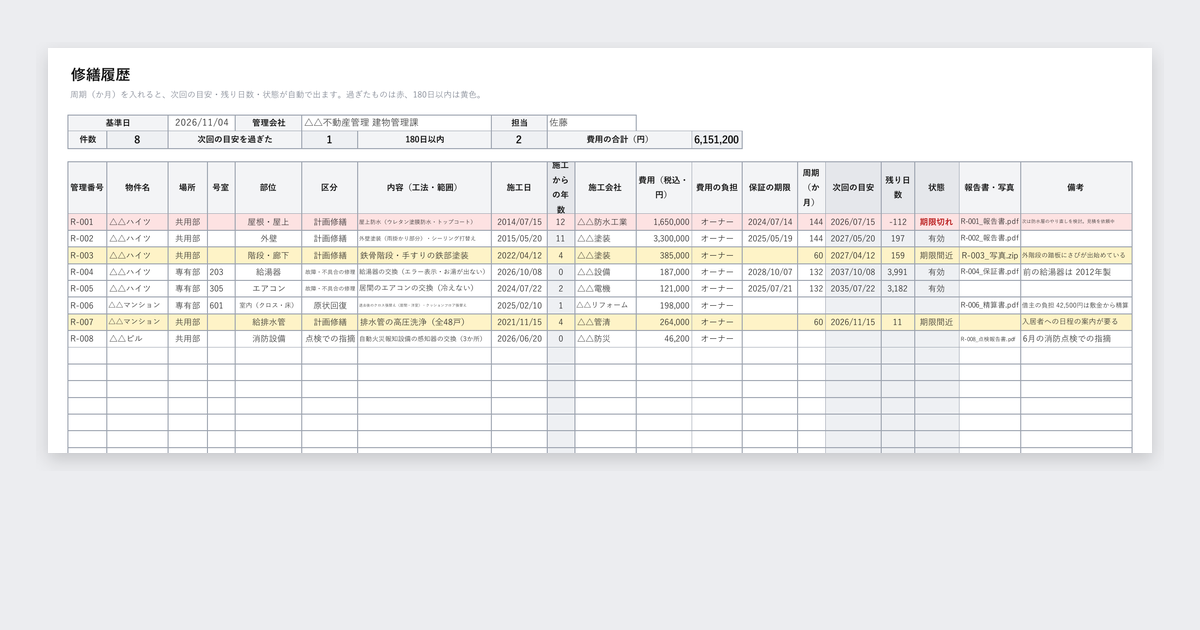This screenshot has width=1200, height=630.
Task: Select the 階段・廊下 part cell
Action: (x=268, y=255)
